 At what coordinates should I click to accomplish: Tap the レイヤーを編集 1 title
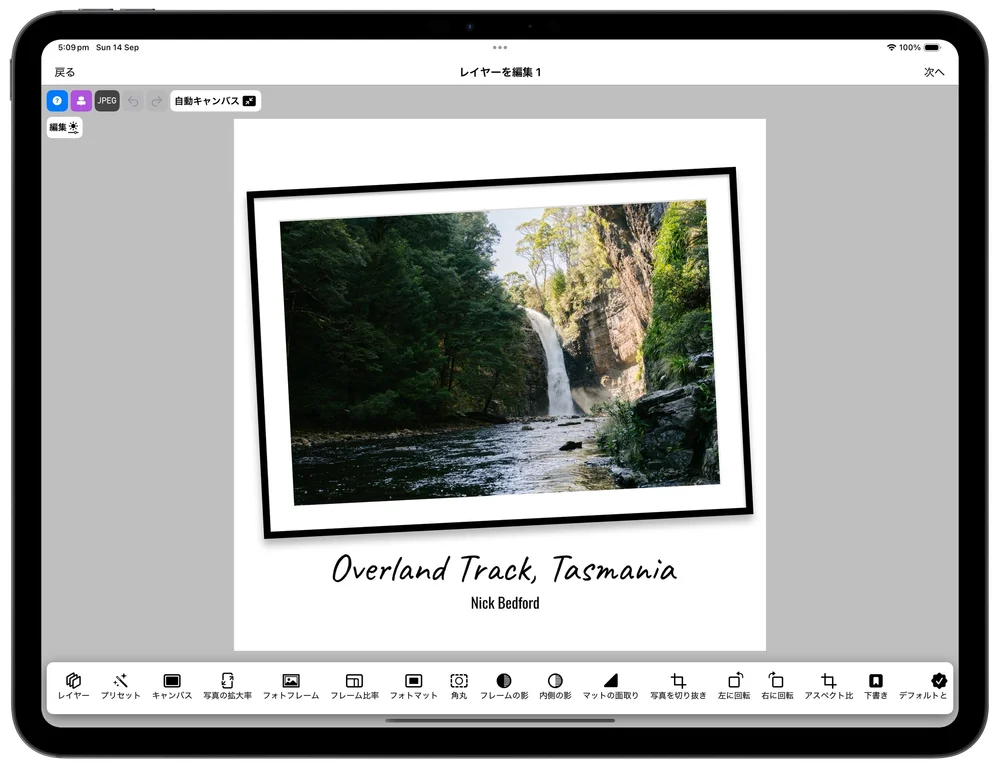(500, 72)
